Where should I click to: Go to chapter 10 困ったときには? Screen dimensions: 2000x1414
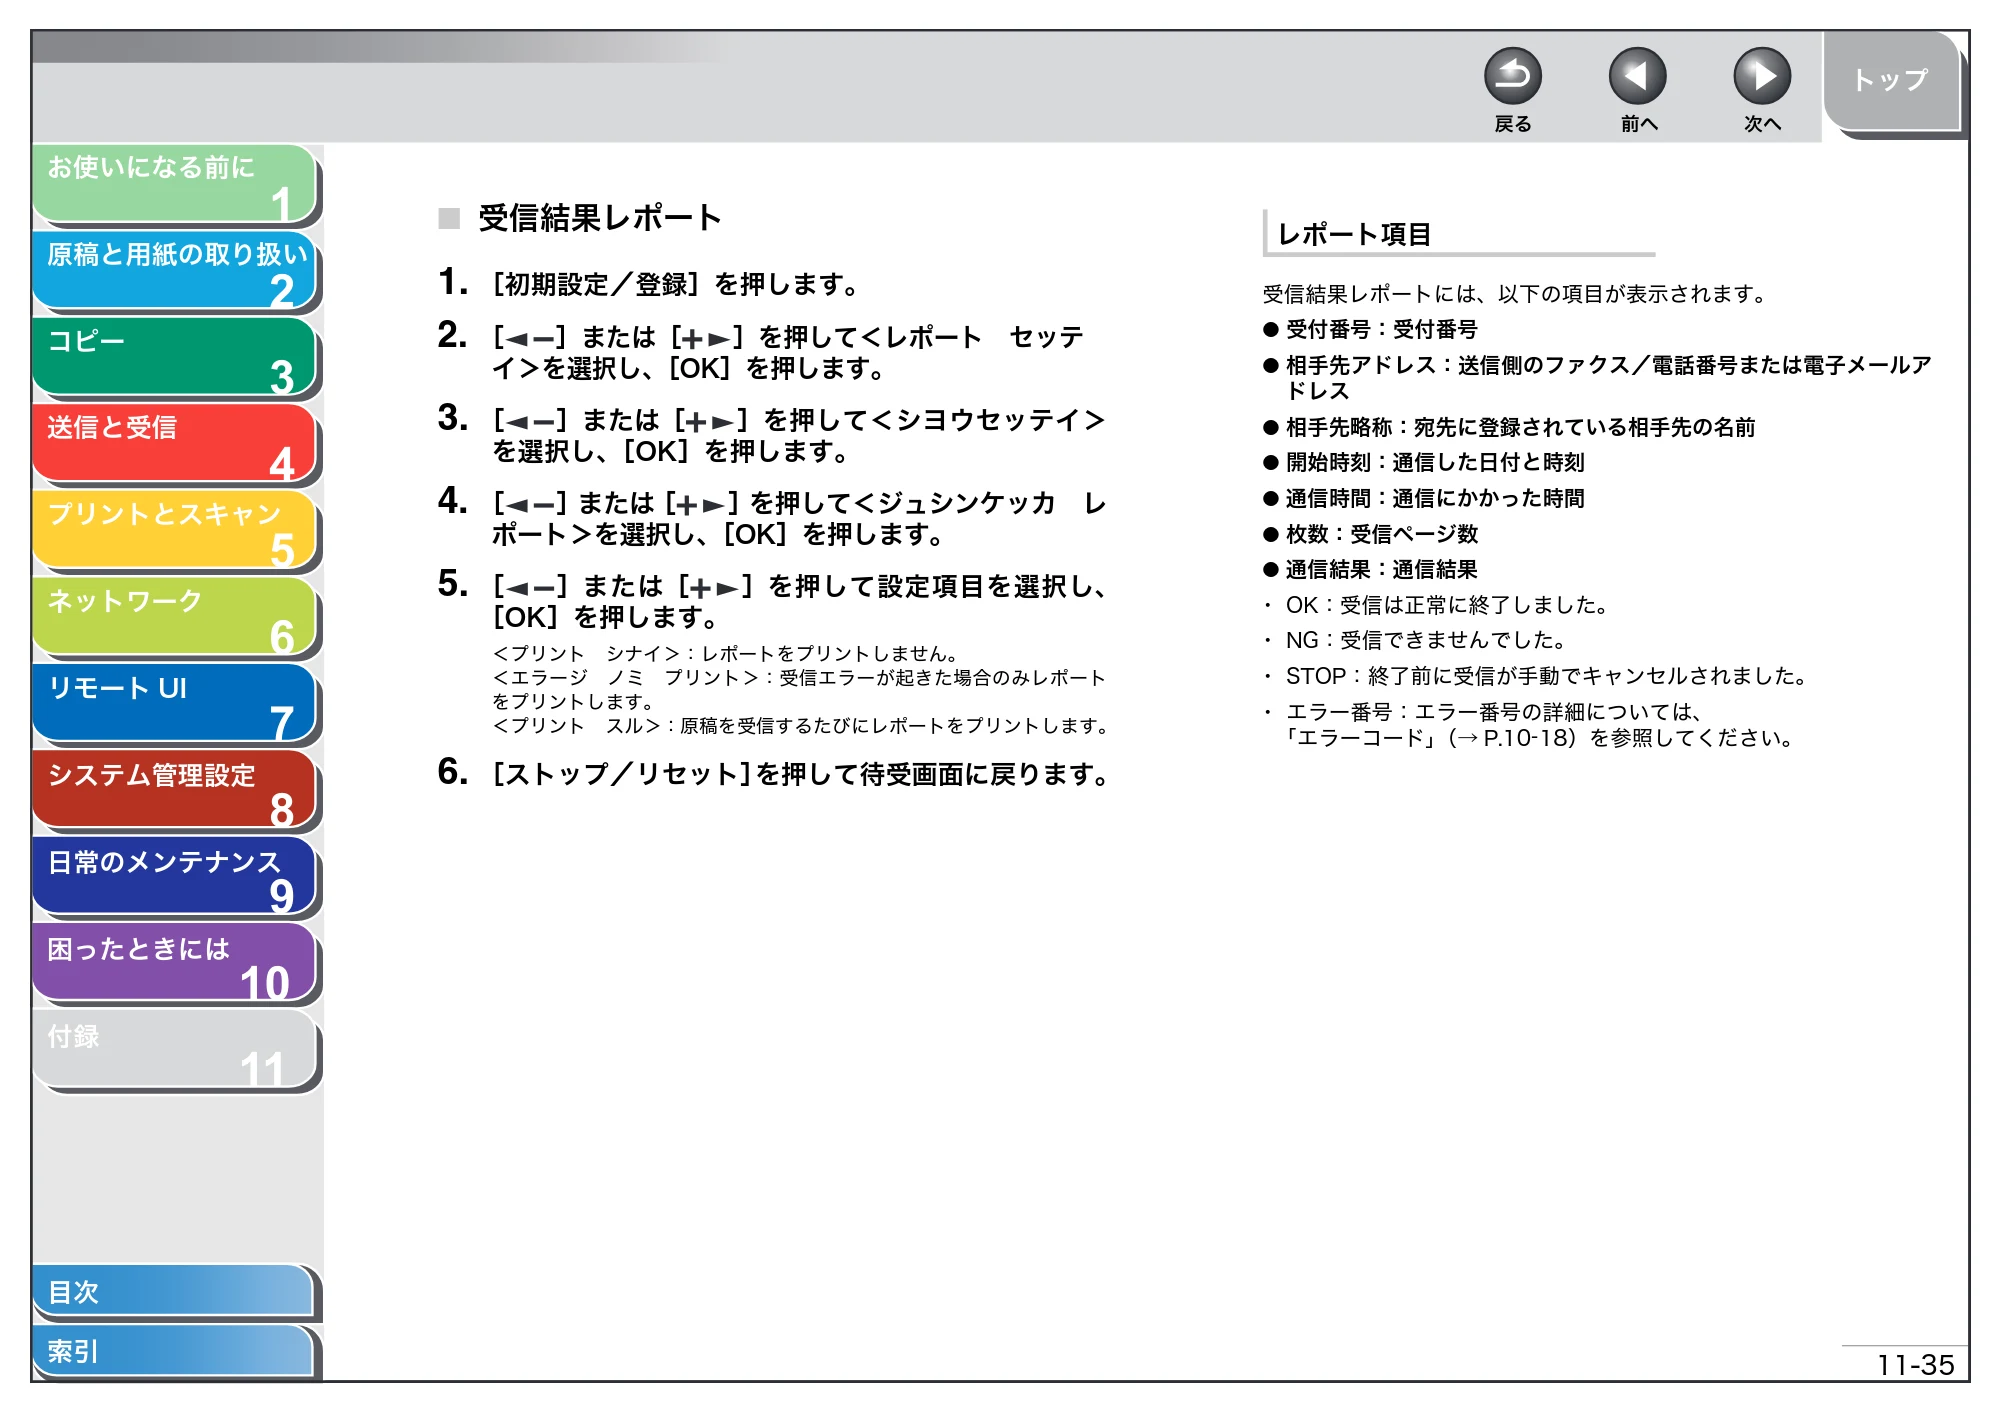coord(175,964)
